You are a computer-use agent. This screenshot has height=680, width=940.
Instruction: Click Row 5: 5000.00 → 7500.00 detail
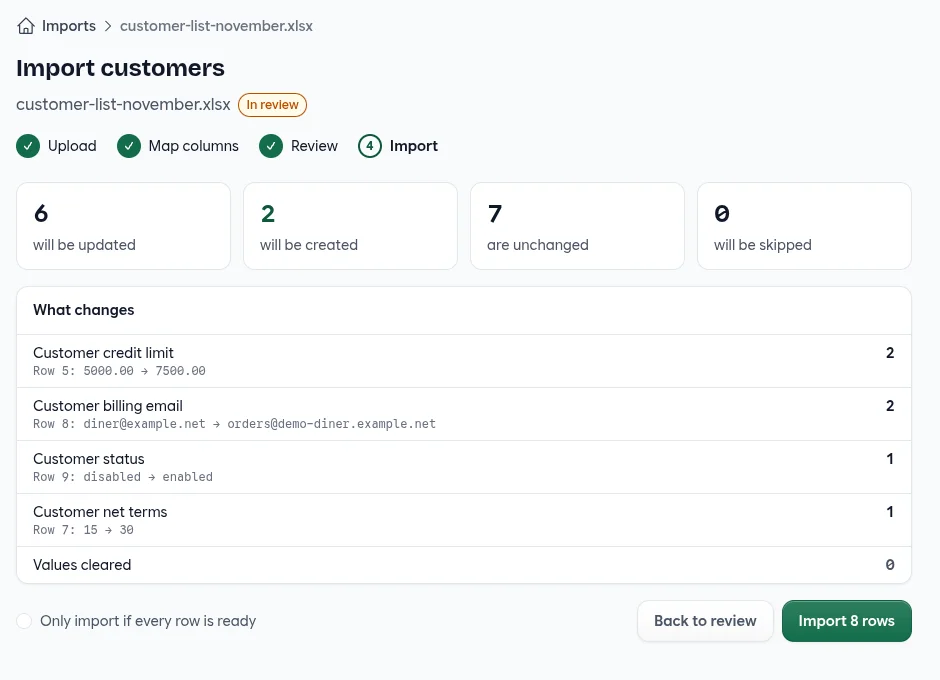(x=119, y=371)
